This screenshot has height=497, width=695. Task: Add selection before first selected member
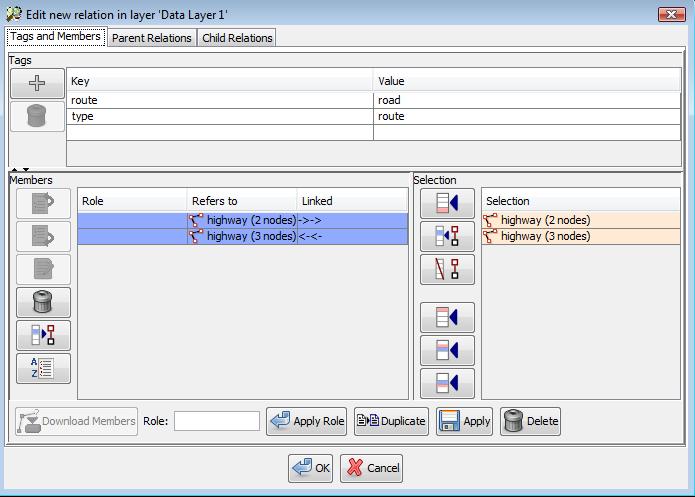point(447,318)
